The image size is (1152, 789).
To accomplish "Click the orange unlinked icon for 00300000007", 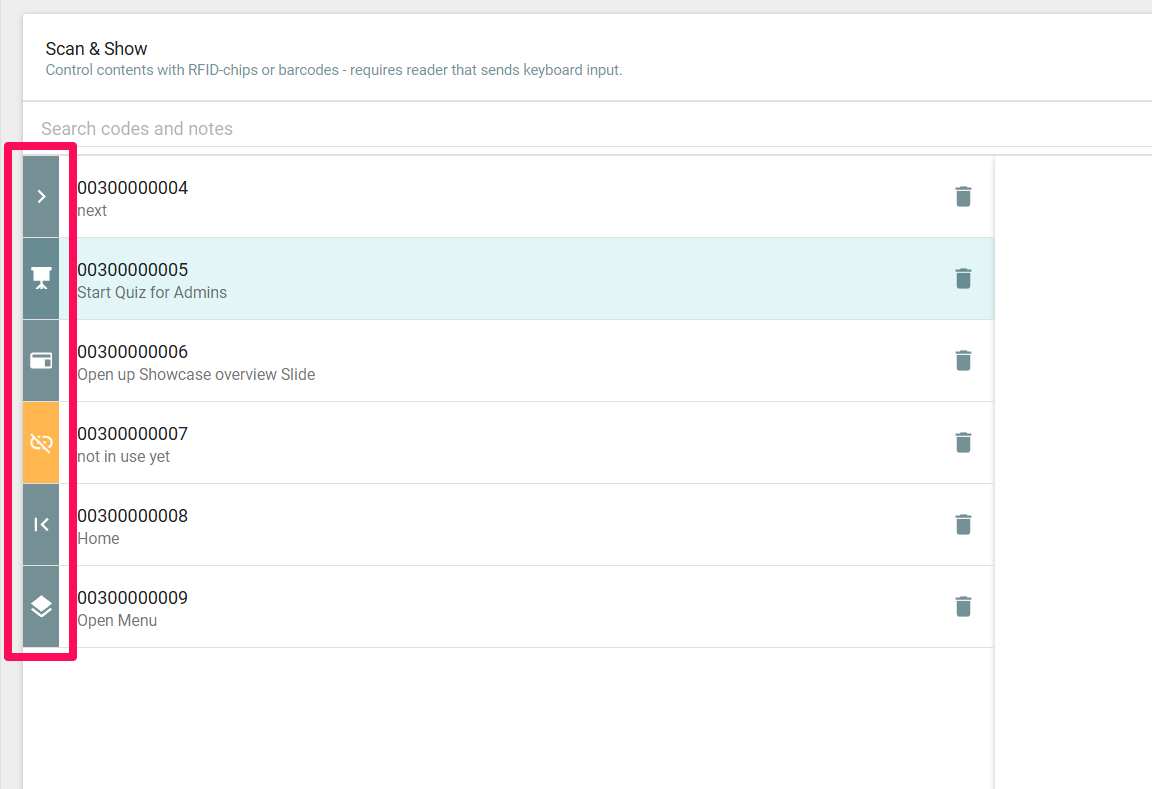I will (x=41, y=443).
